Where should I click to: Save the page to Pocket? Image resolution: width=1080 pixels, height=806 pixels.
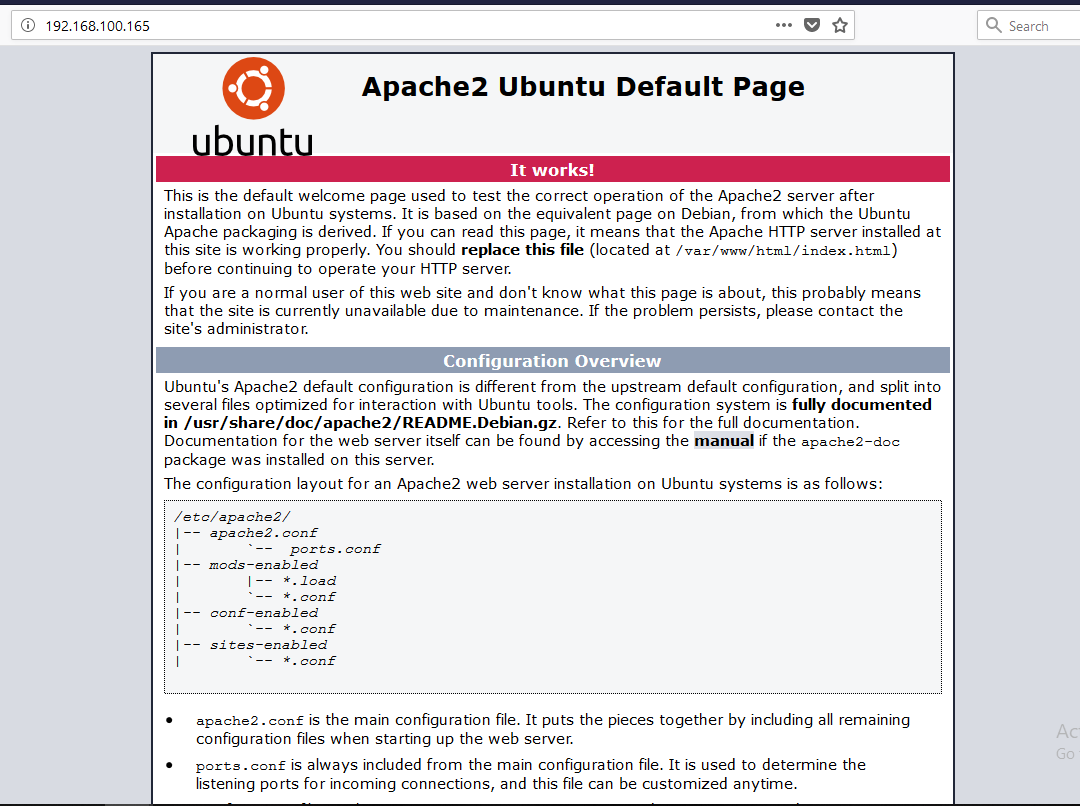(812, 26)
